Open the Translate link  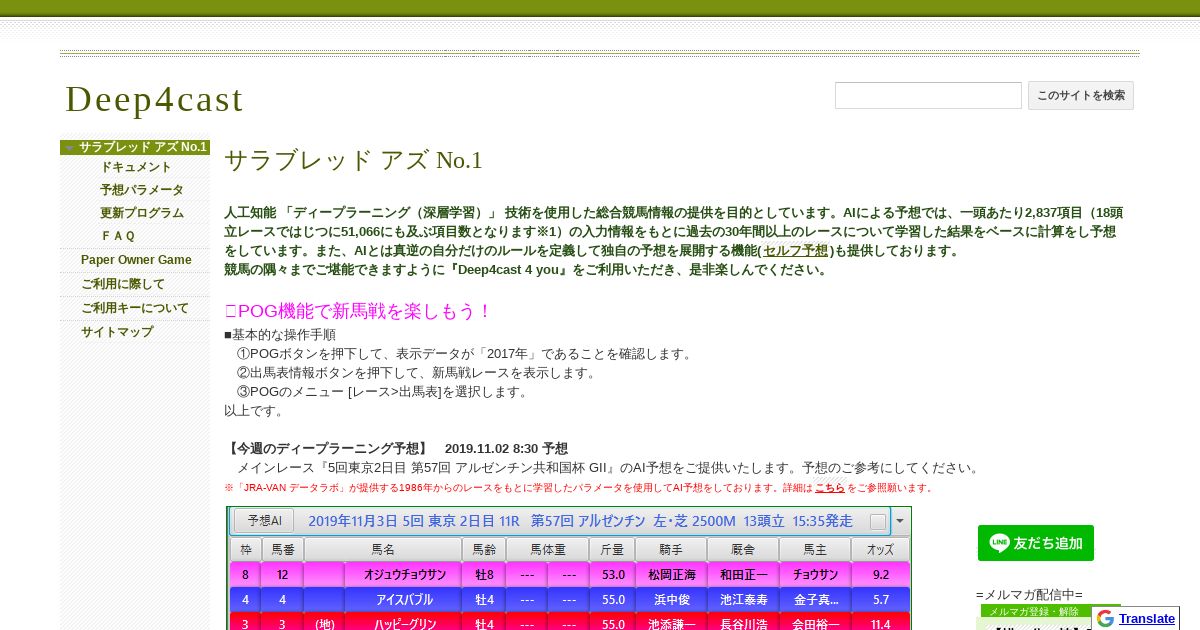point(1147,619)
